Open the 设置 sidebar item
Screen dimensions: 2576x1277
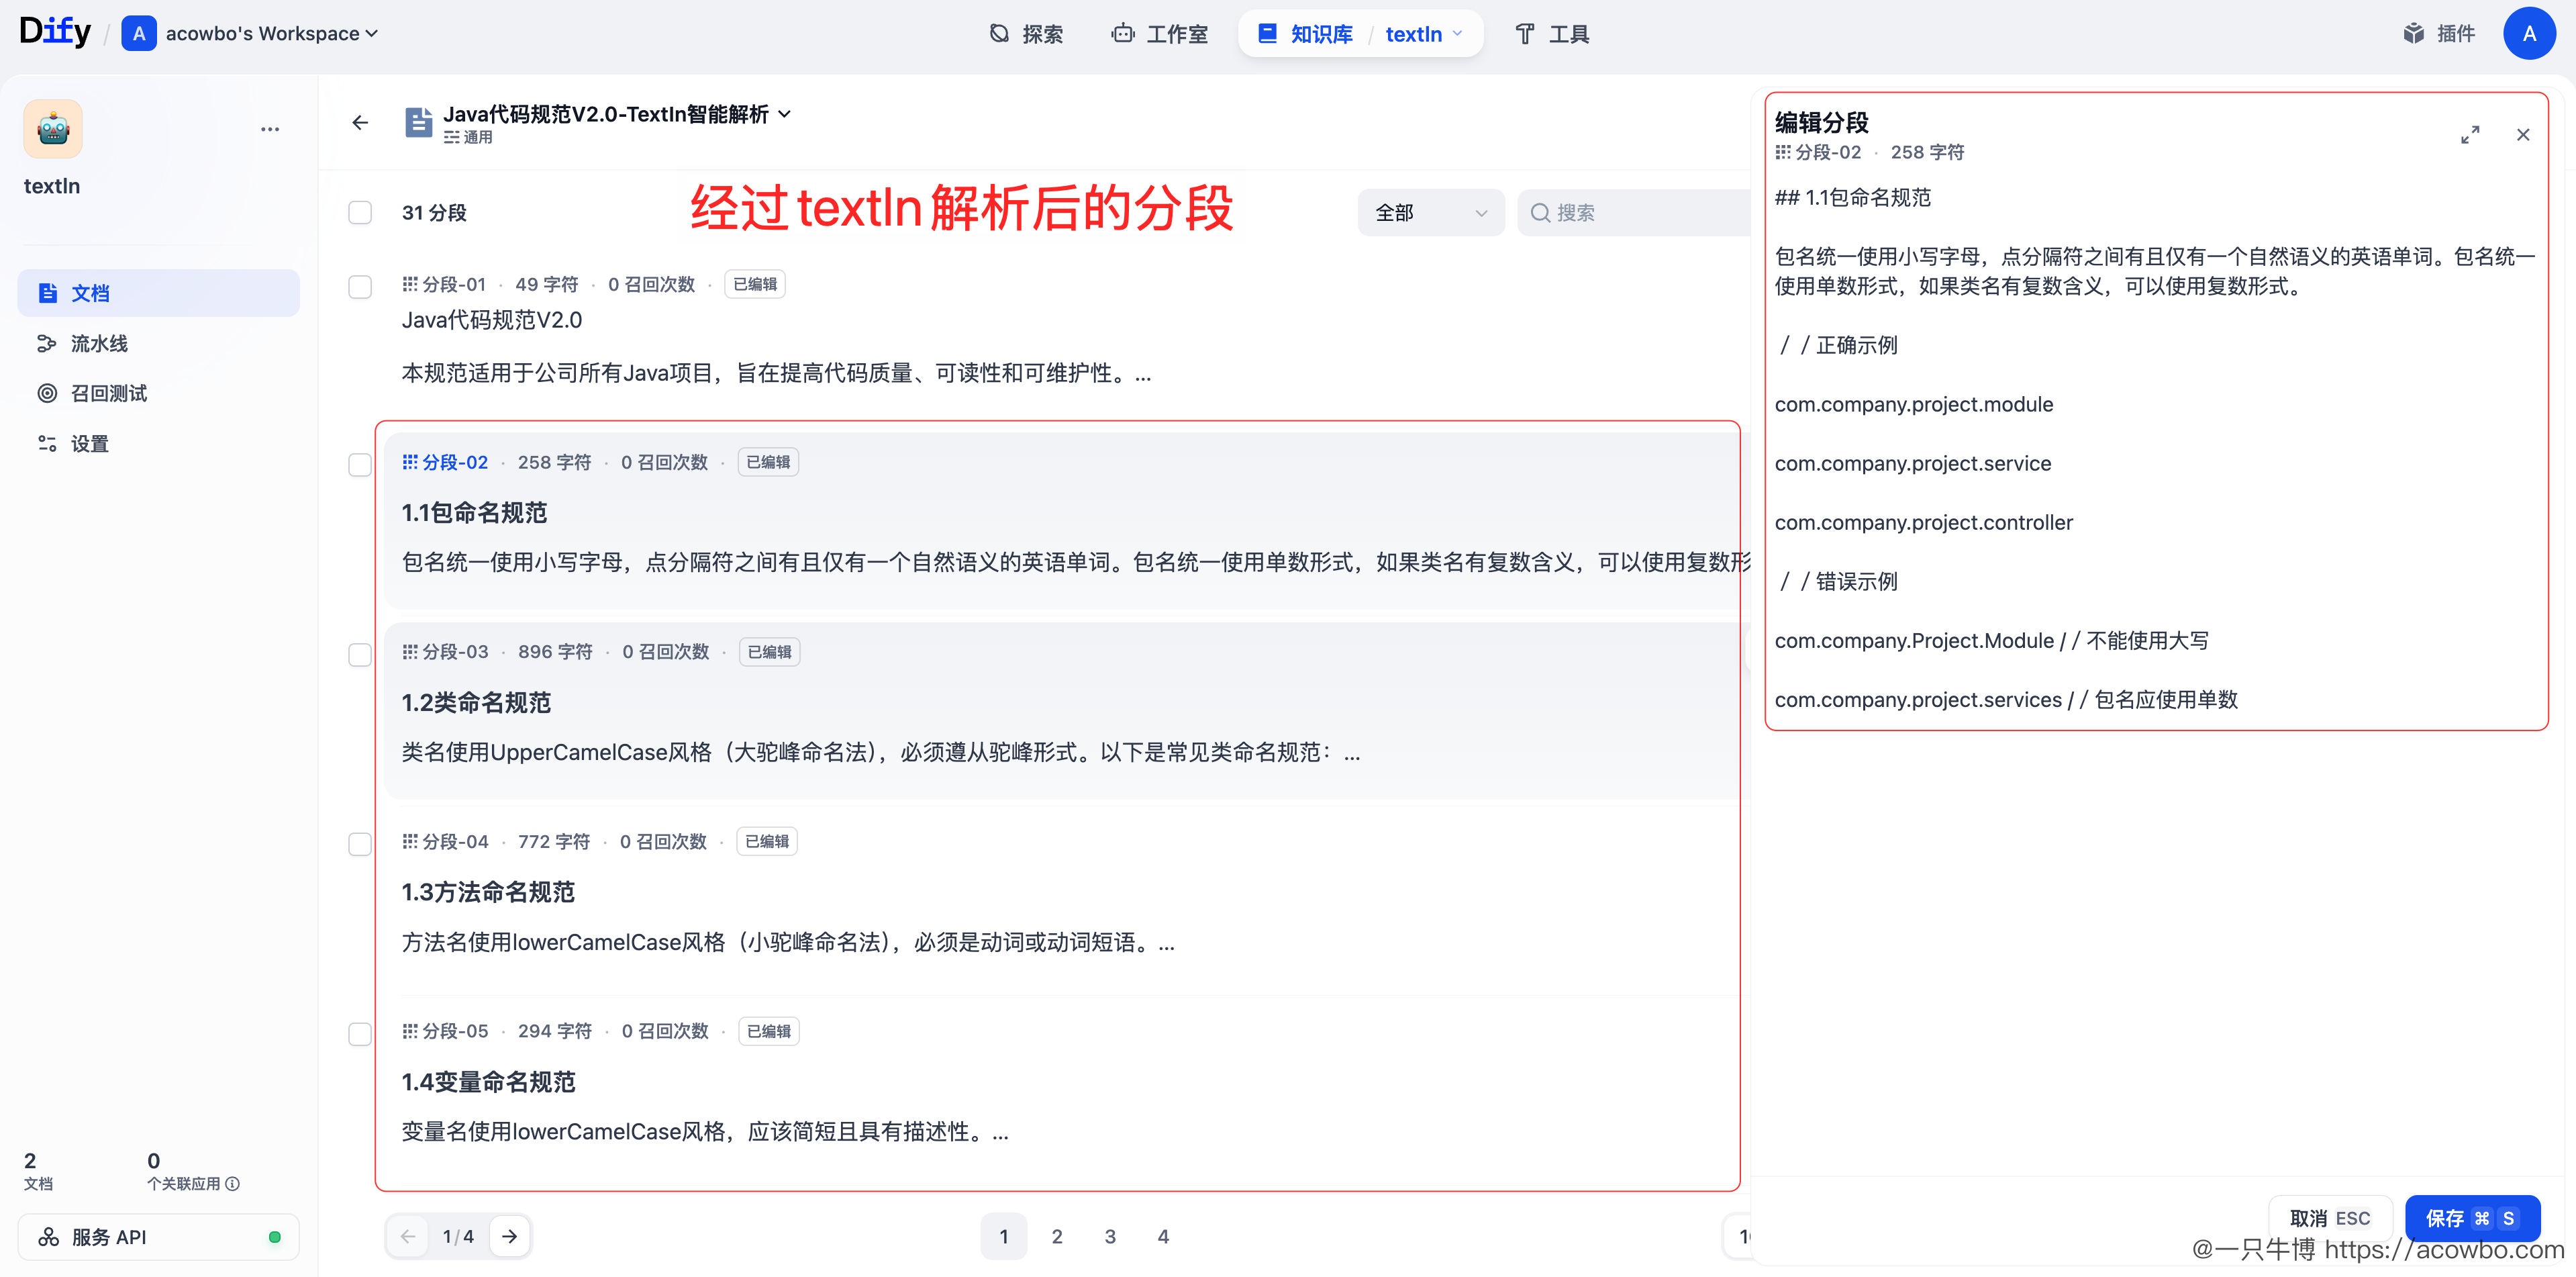pos(89,443)
